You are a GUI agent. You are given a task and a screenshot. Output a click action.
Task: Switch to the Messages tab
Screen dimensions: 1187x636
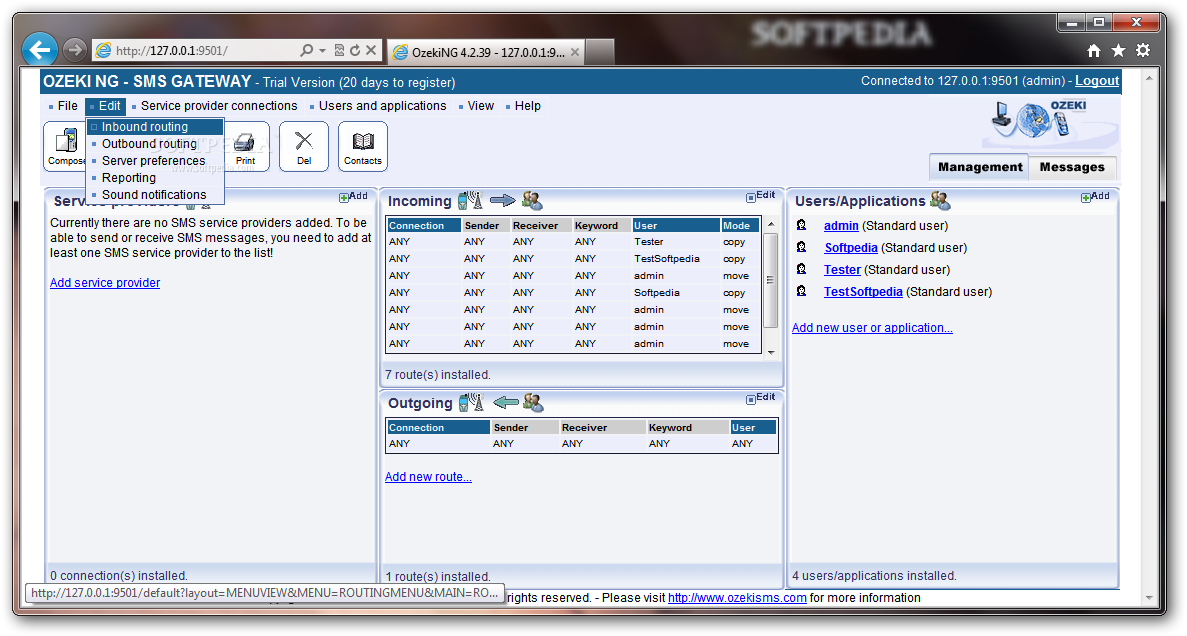point(1072,167)
